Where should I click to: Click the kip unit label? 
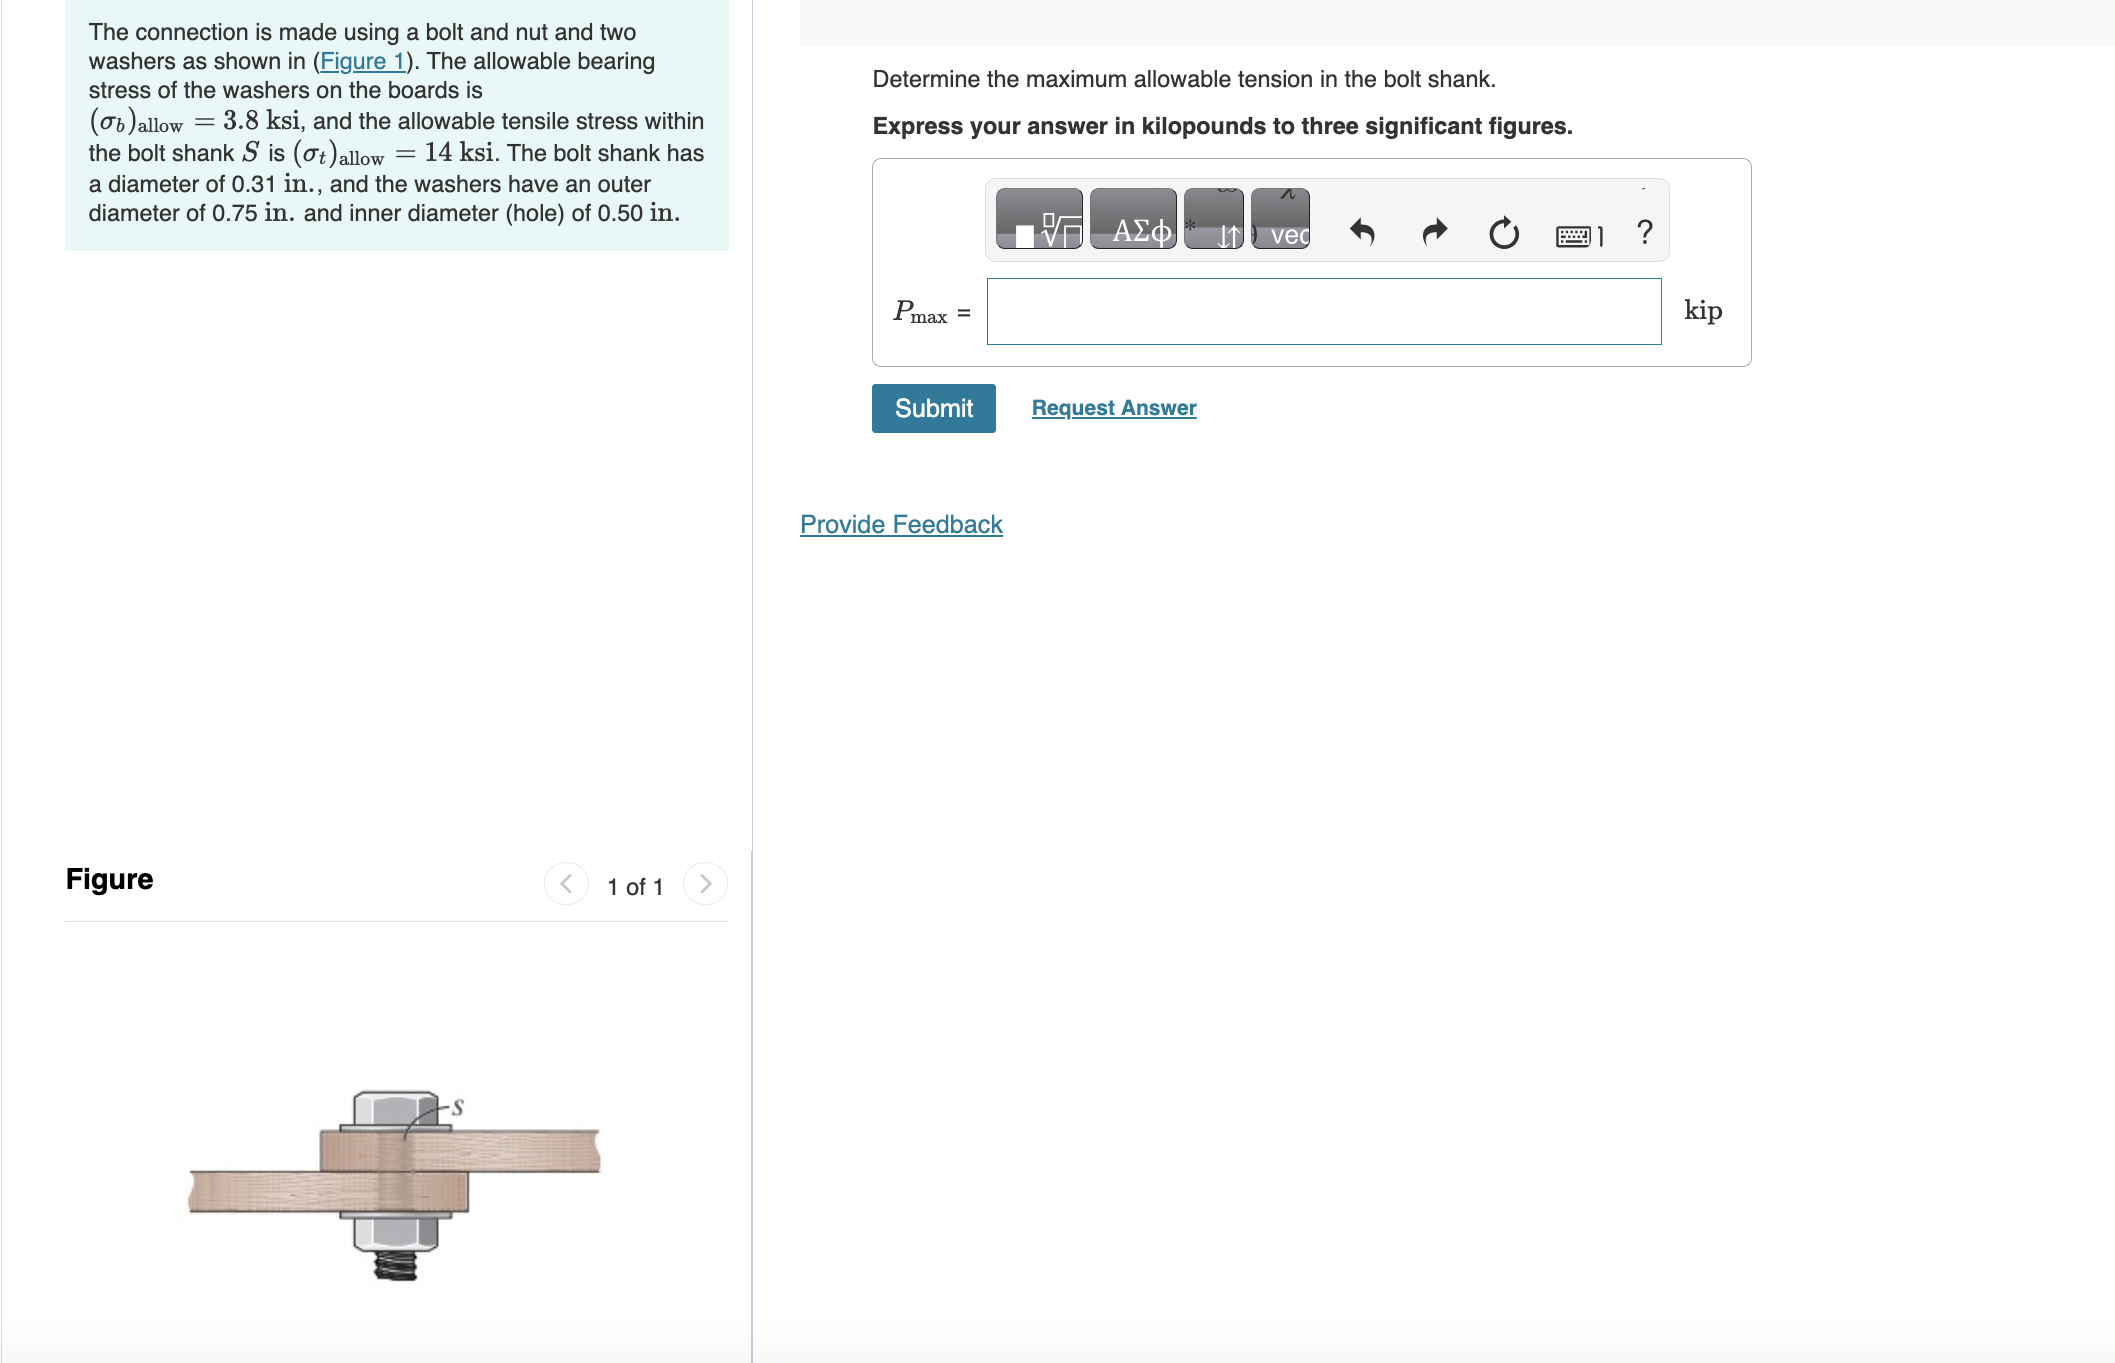pyautogui.click(x=1702, y=311)
